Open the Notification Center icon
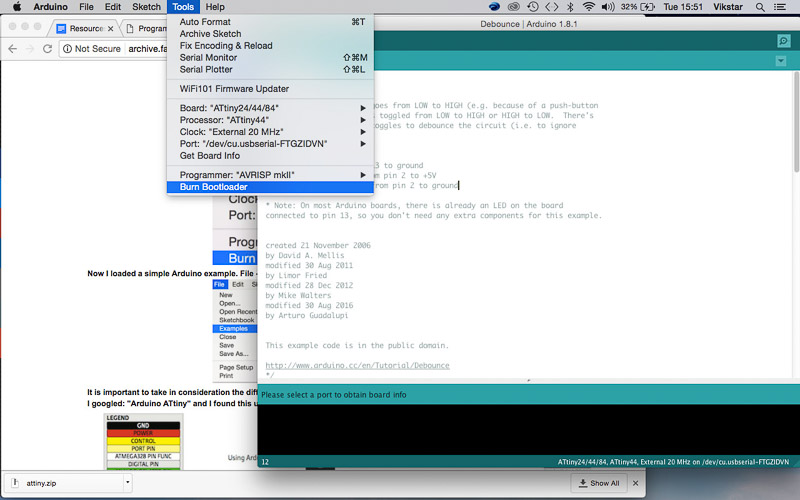Image resolution: width=800 pixels, height=500 pixels. 780,7
